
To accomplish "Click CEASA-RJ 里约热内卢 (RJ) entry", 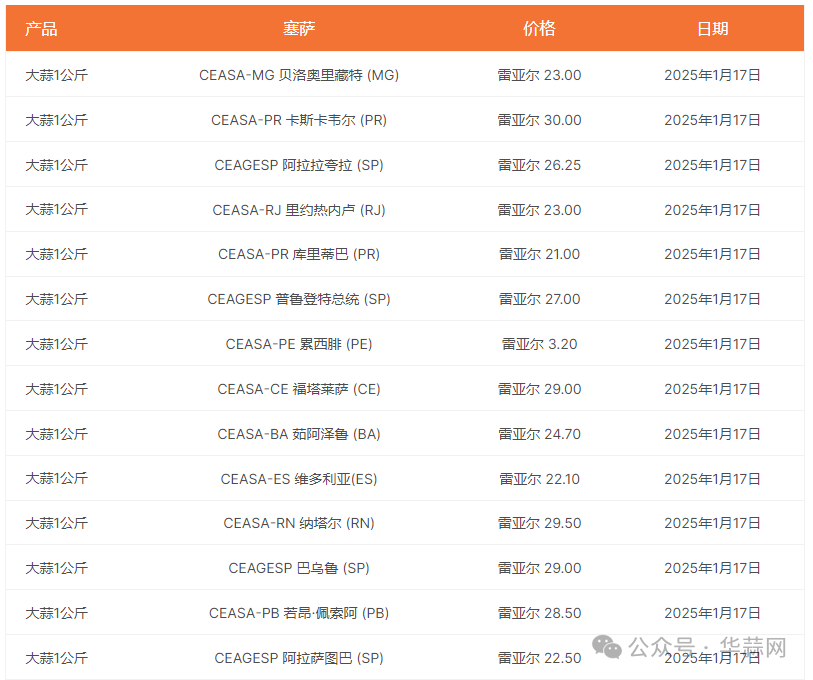I will click(x=299, y=210).
